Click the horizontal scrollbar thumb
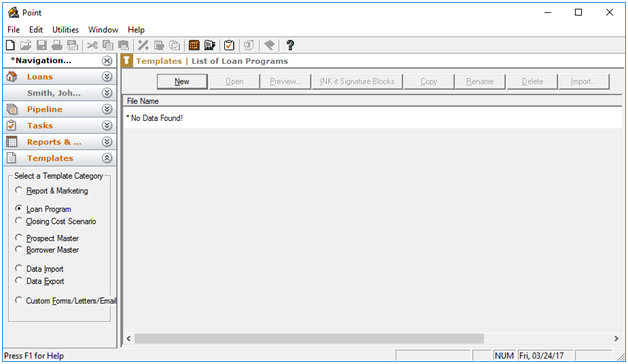The height and width of the screenshot is (364, 628). click(309, 339)
